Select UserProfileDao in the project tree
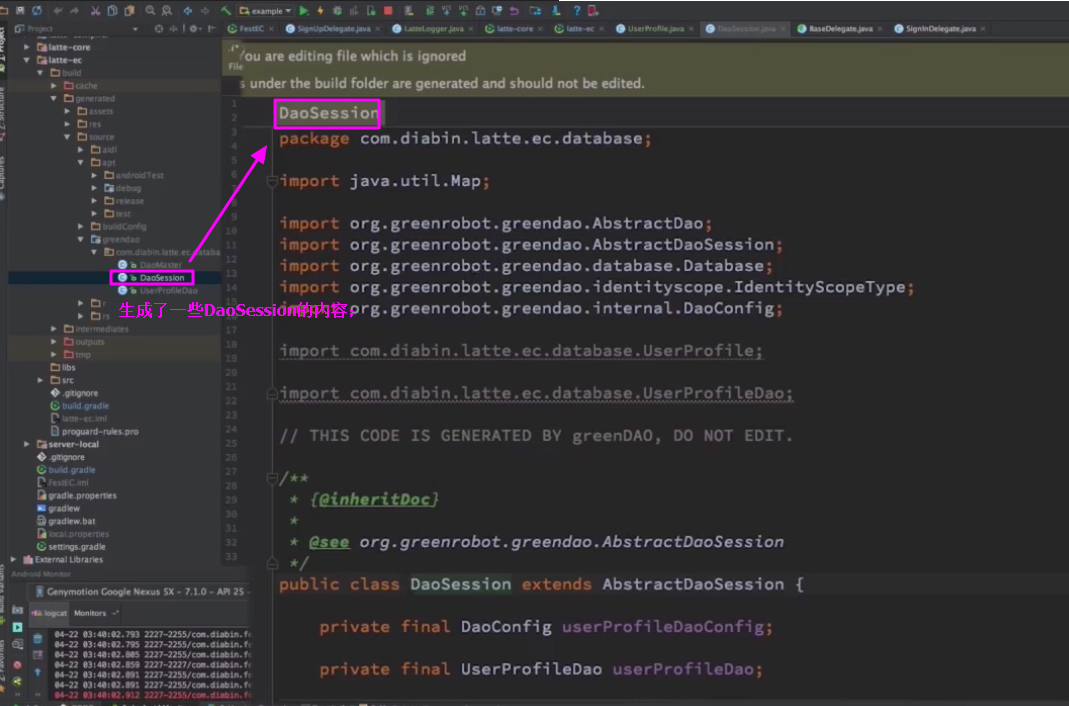Screen dimensions: 1069x706 (x=157, y=290)
